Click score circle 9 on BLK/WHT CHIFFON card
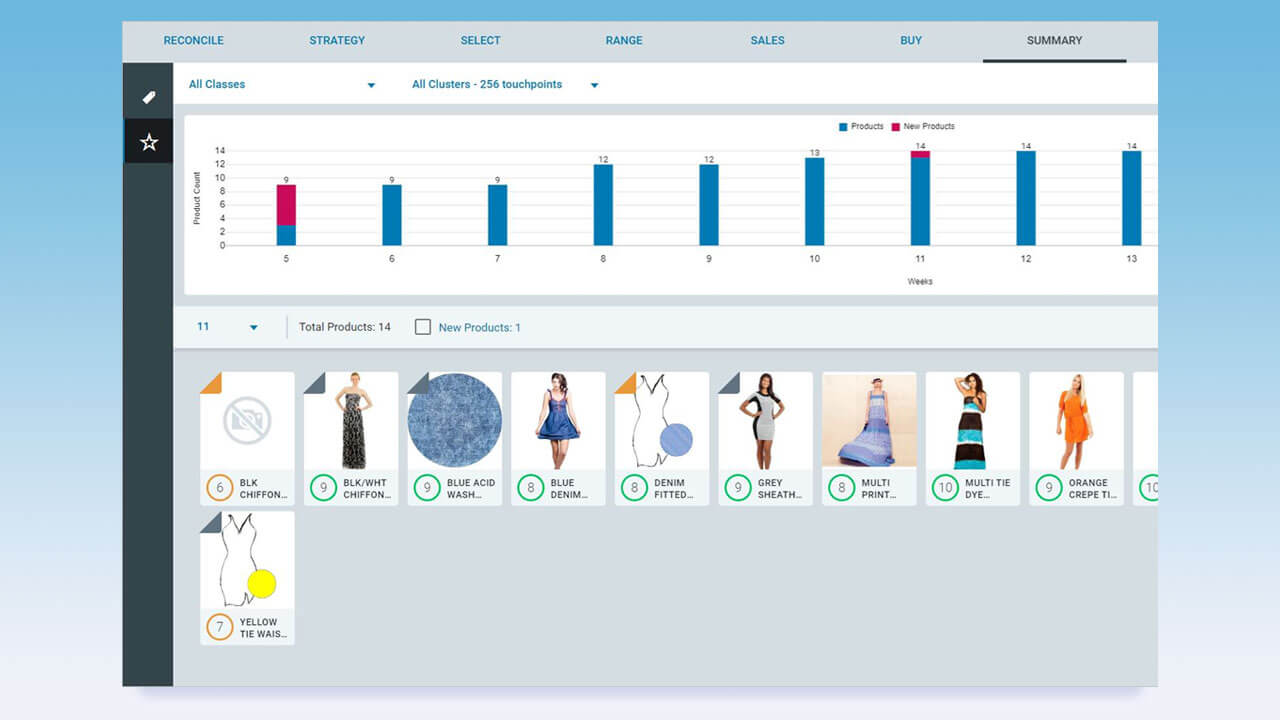 tap(323, 488)
